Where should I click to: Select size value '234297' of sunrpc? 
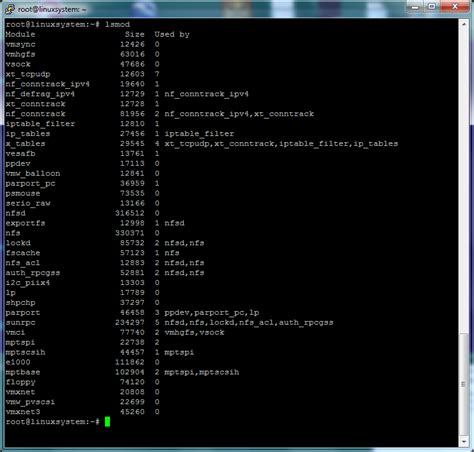130,322
